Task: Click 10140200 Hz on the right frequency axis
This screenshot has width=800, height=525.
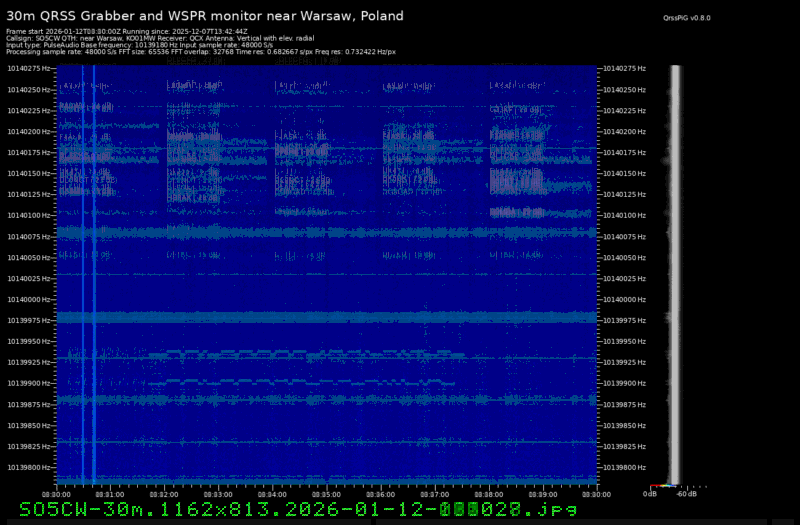Action: coord(624,132)
